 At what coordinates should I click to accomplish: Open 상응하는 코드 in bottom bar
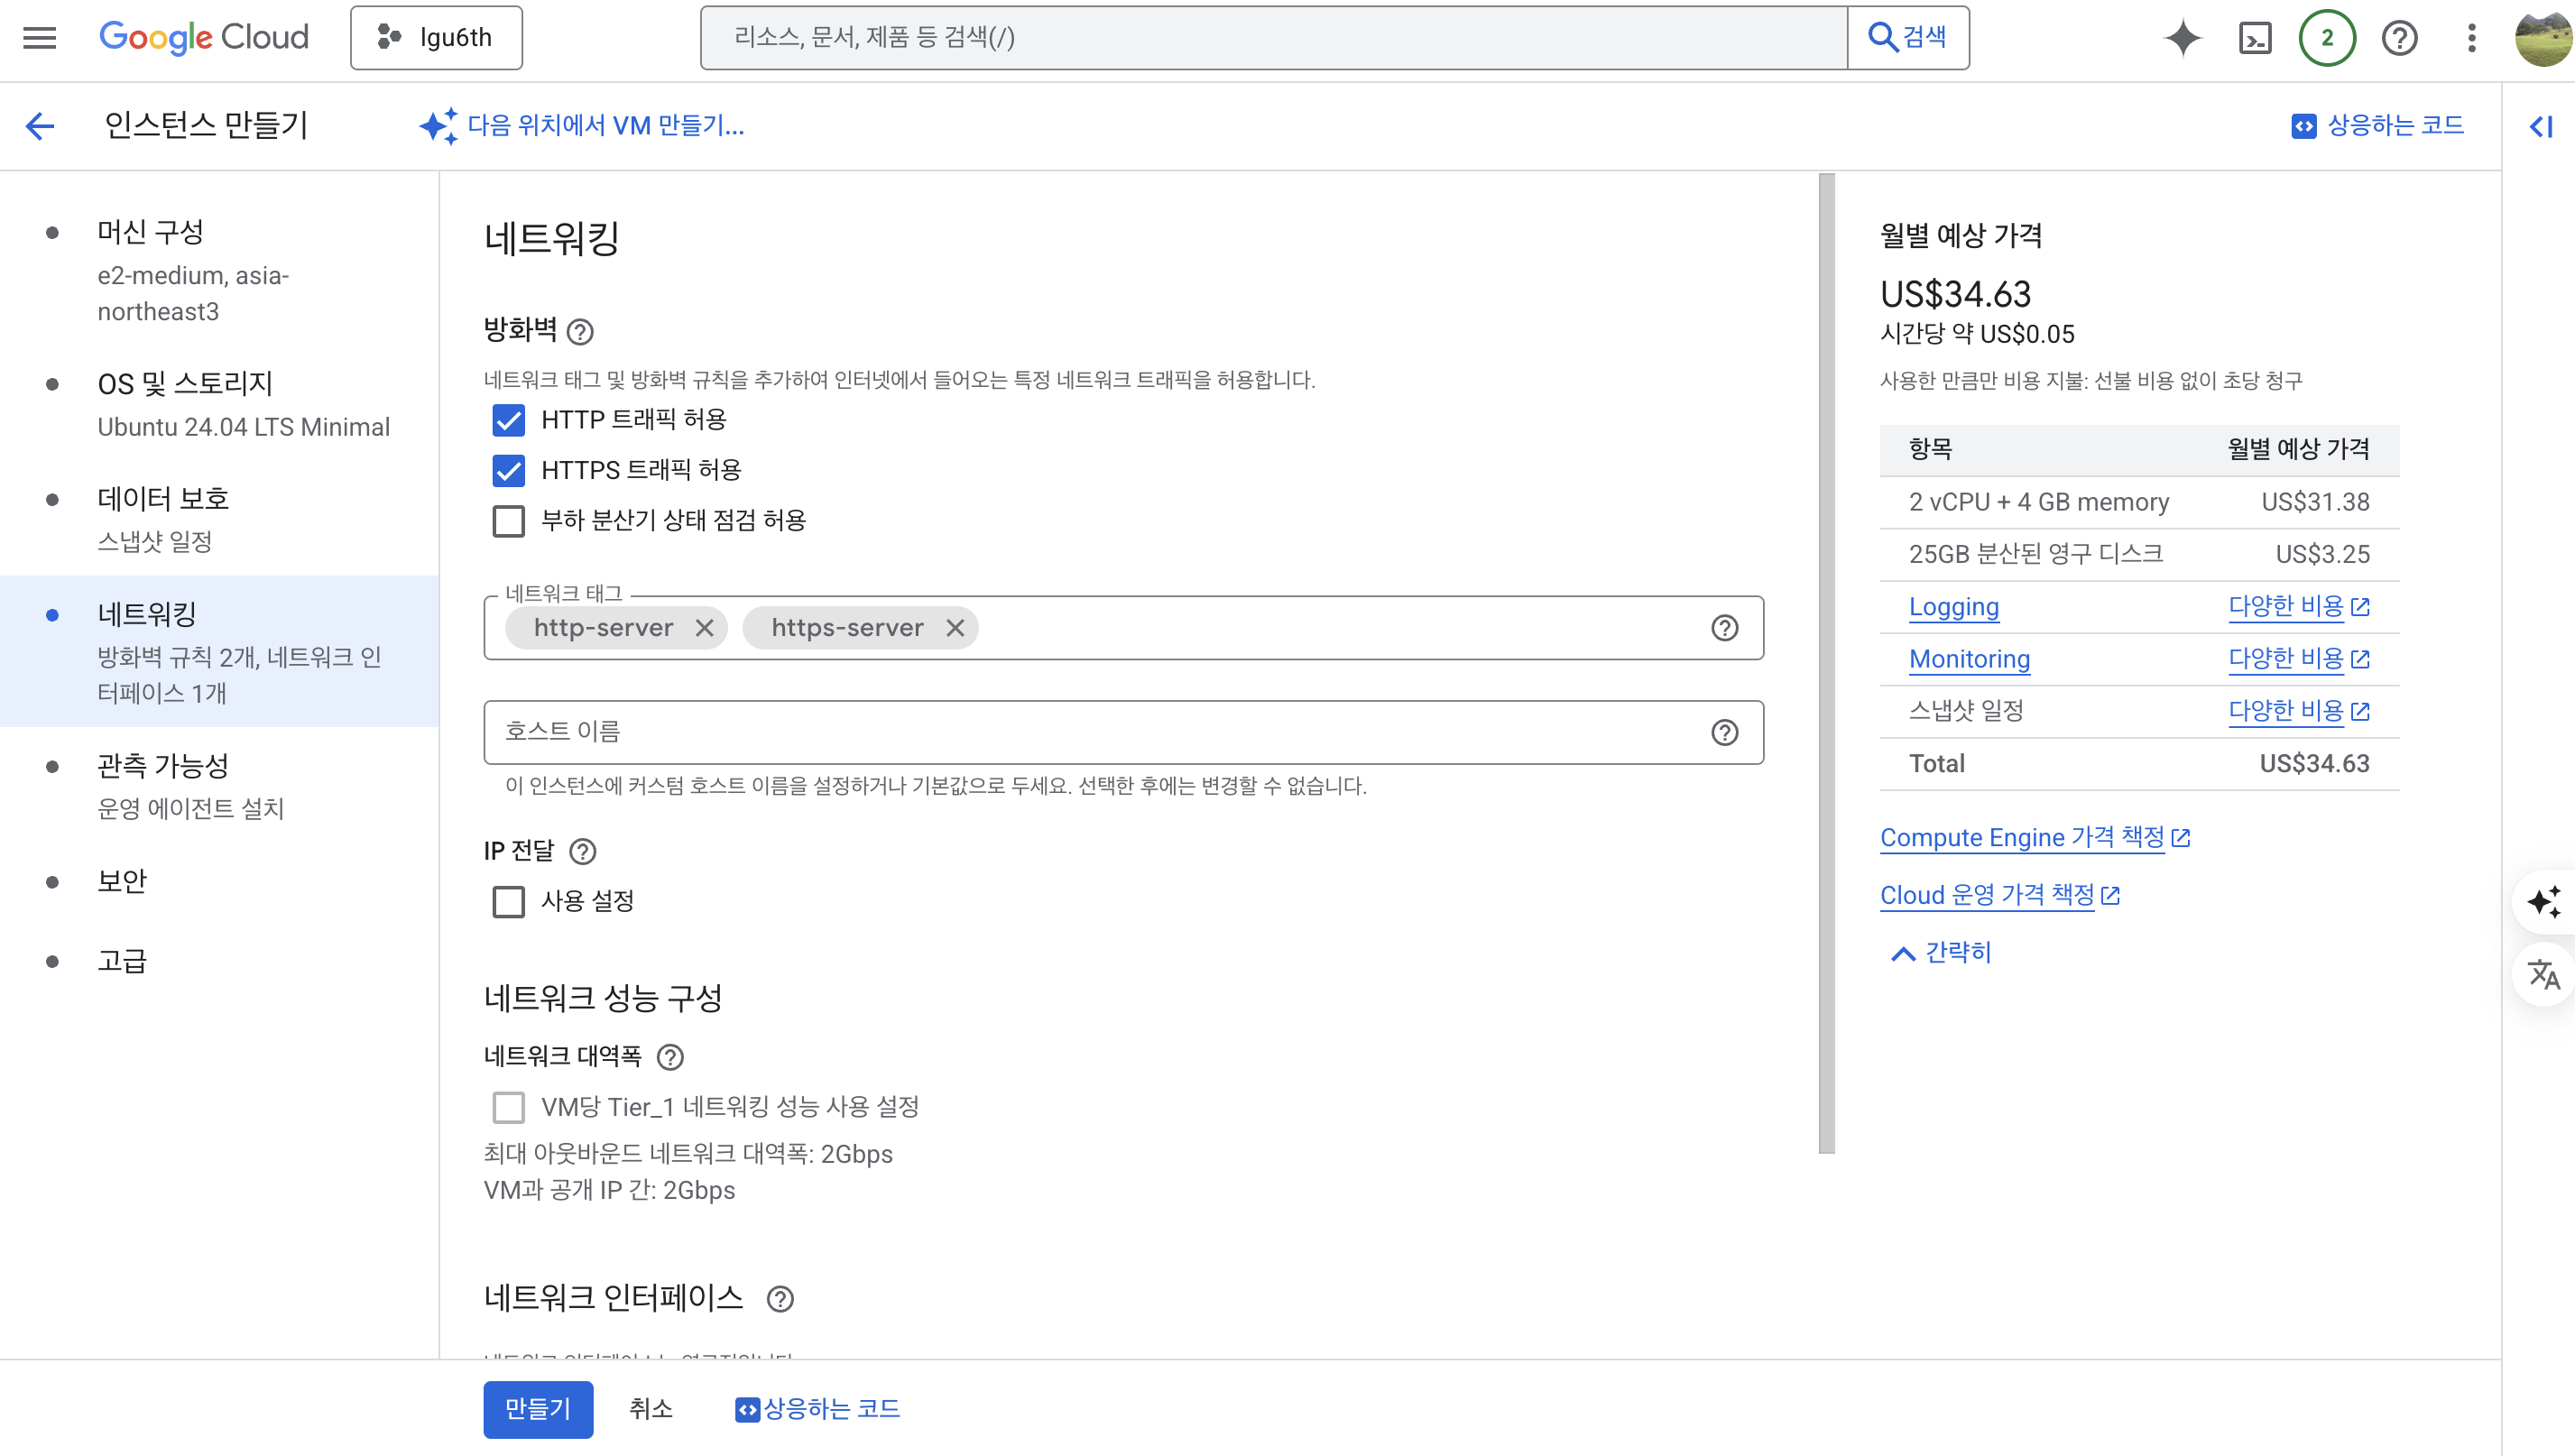(x=817, y=1409)
